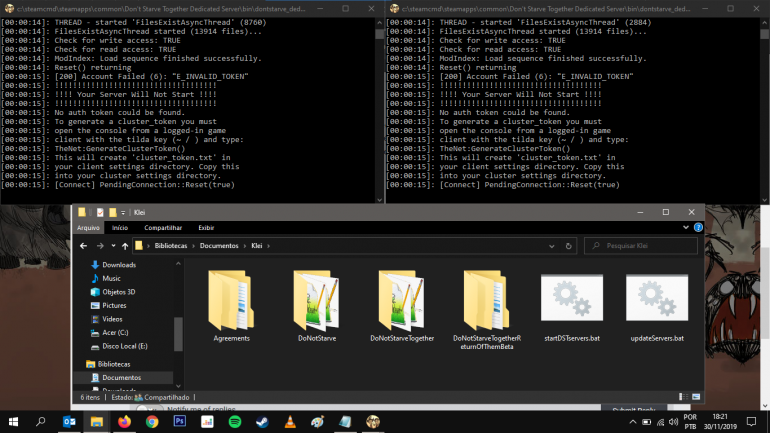Click the POR PTB language indicator
The height and width of the screenshot is (433, 770).
tap(690, 422)
